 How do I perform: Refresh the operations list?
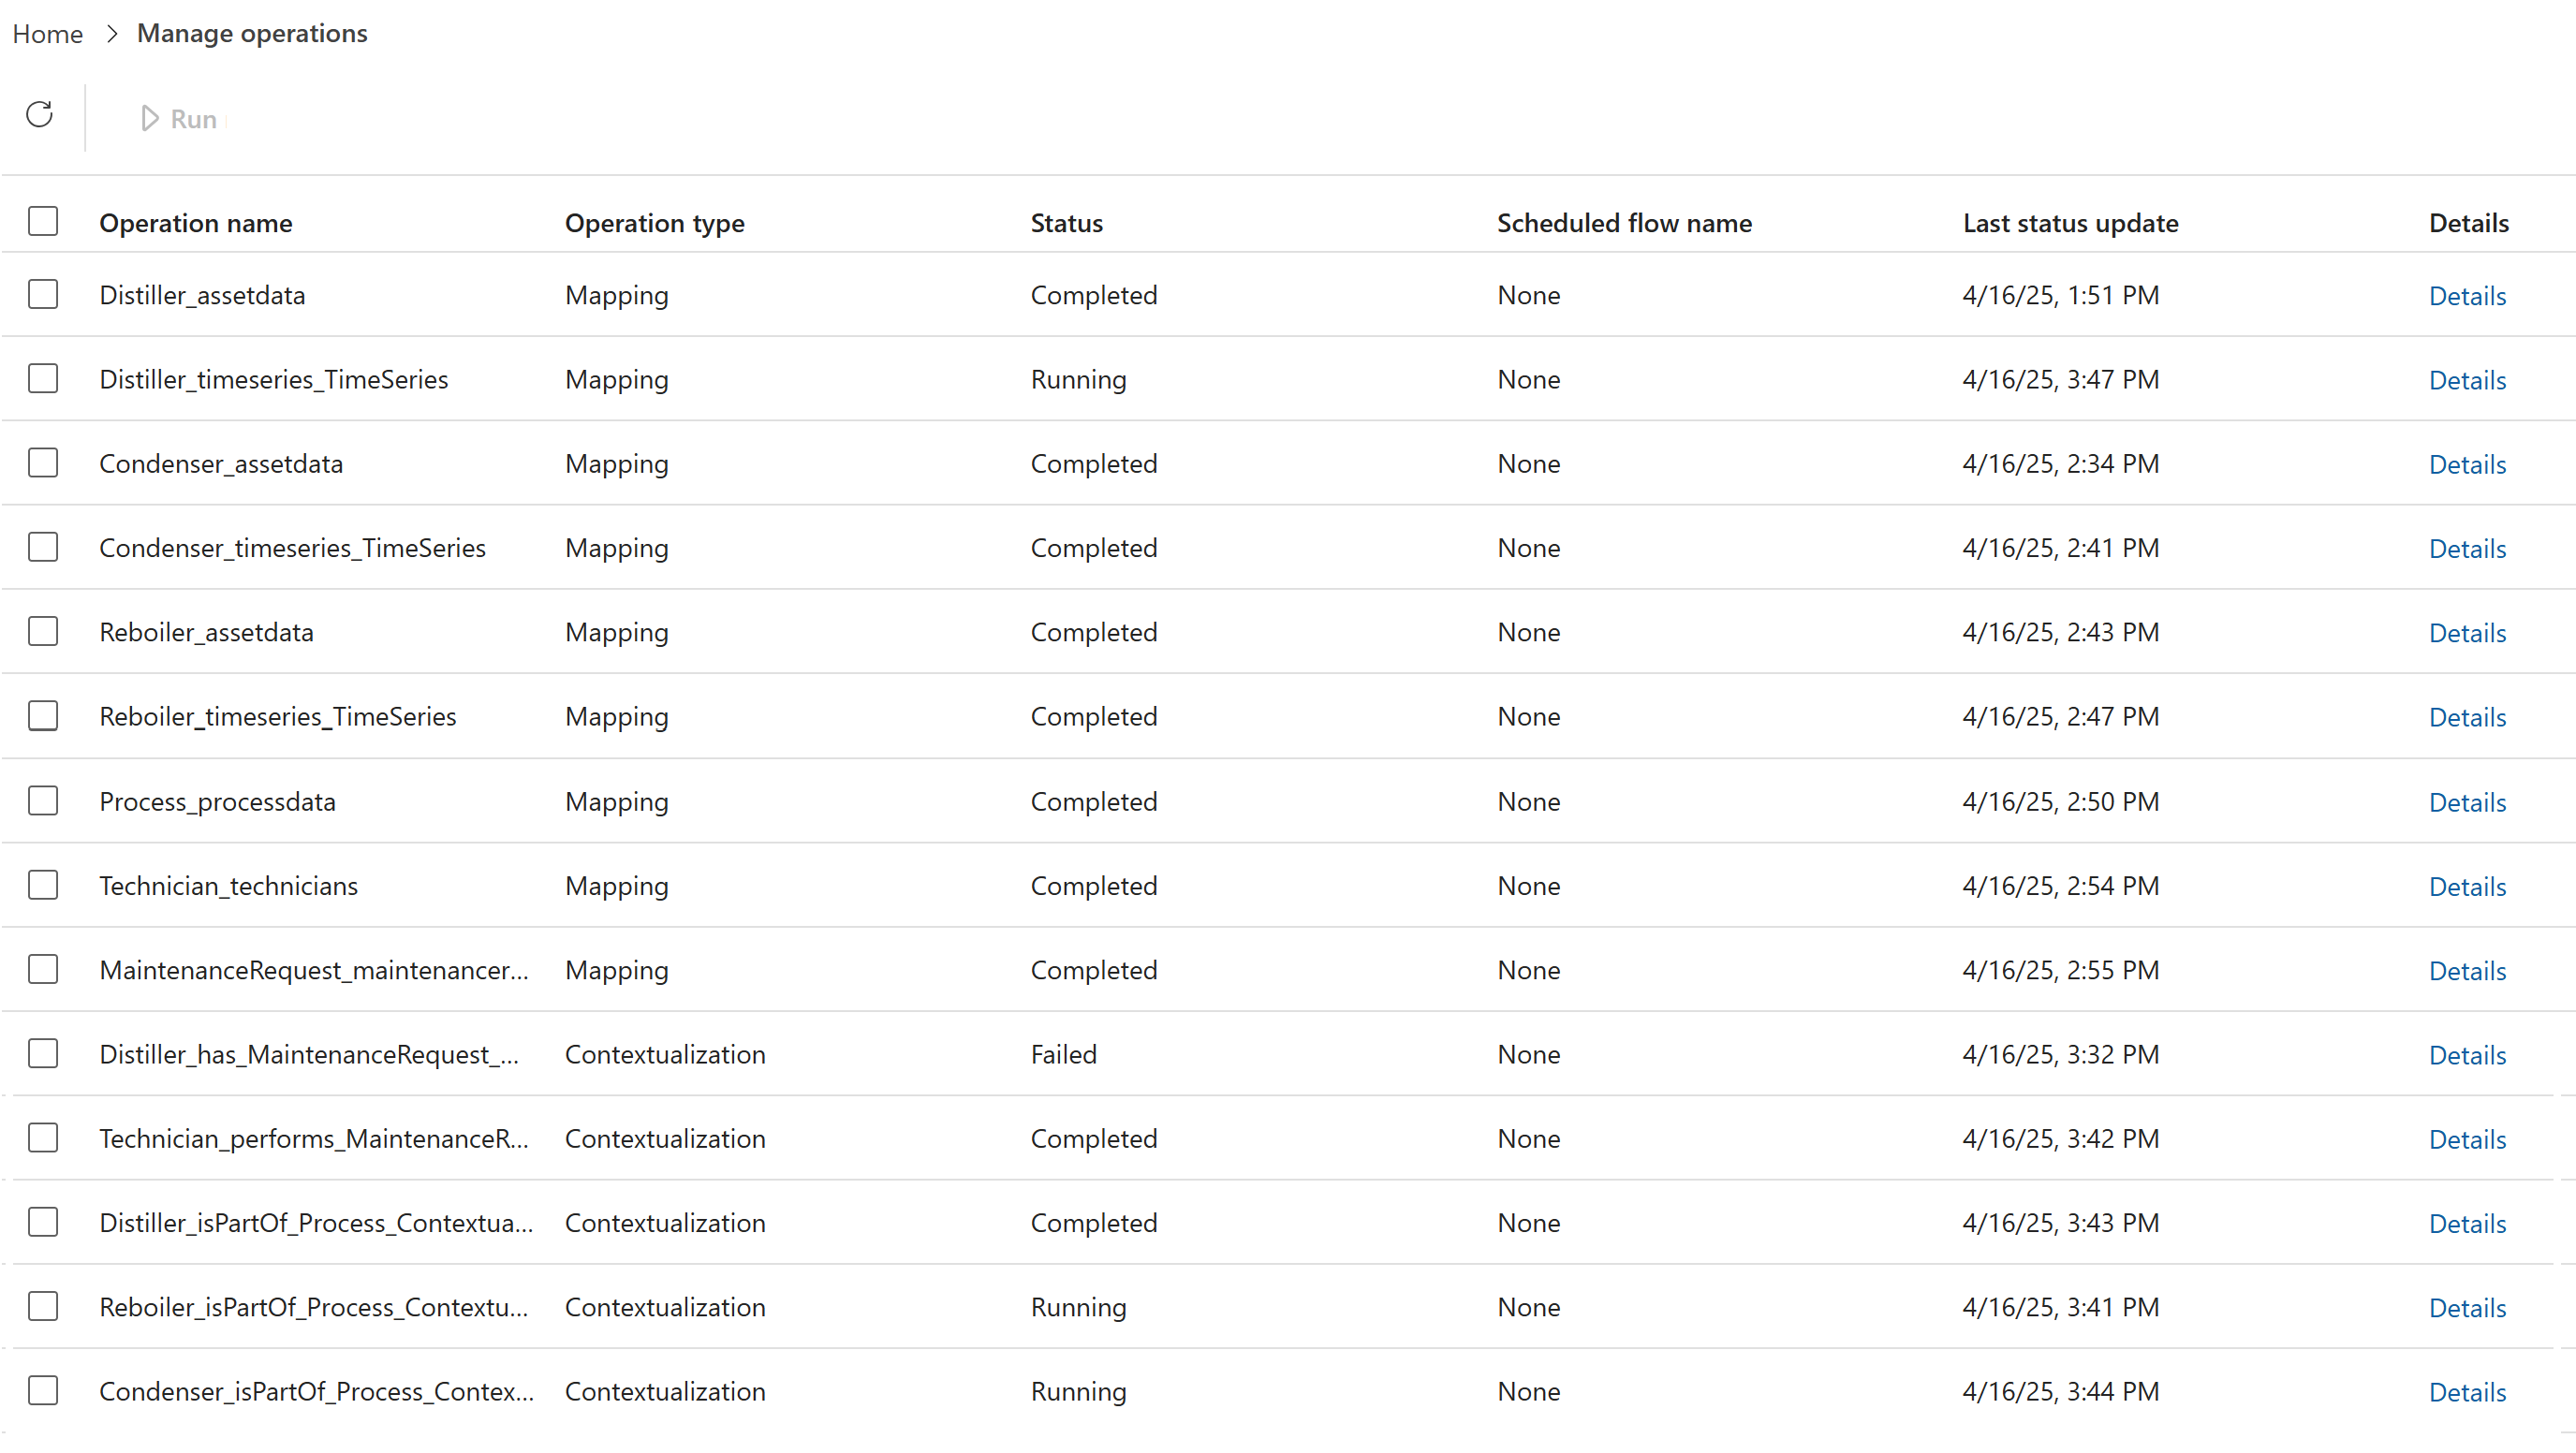pos(39,115)
